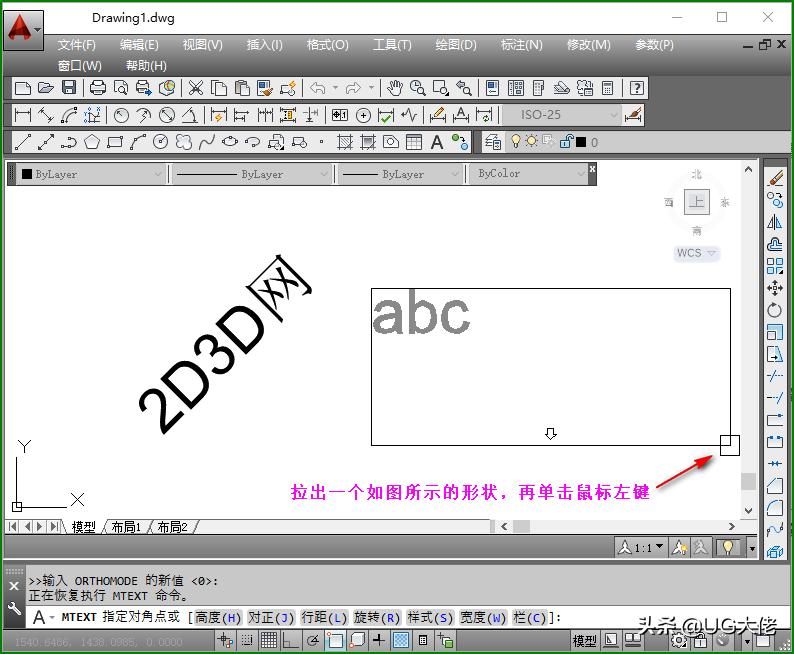794x654 pixels.
Task: Choose the 样式(S) command option
Action: coord(430,618)
